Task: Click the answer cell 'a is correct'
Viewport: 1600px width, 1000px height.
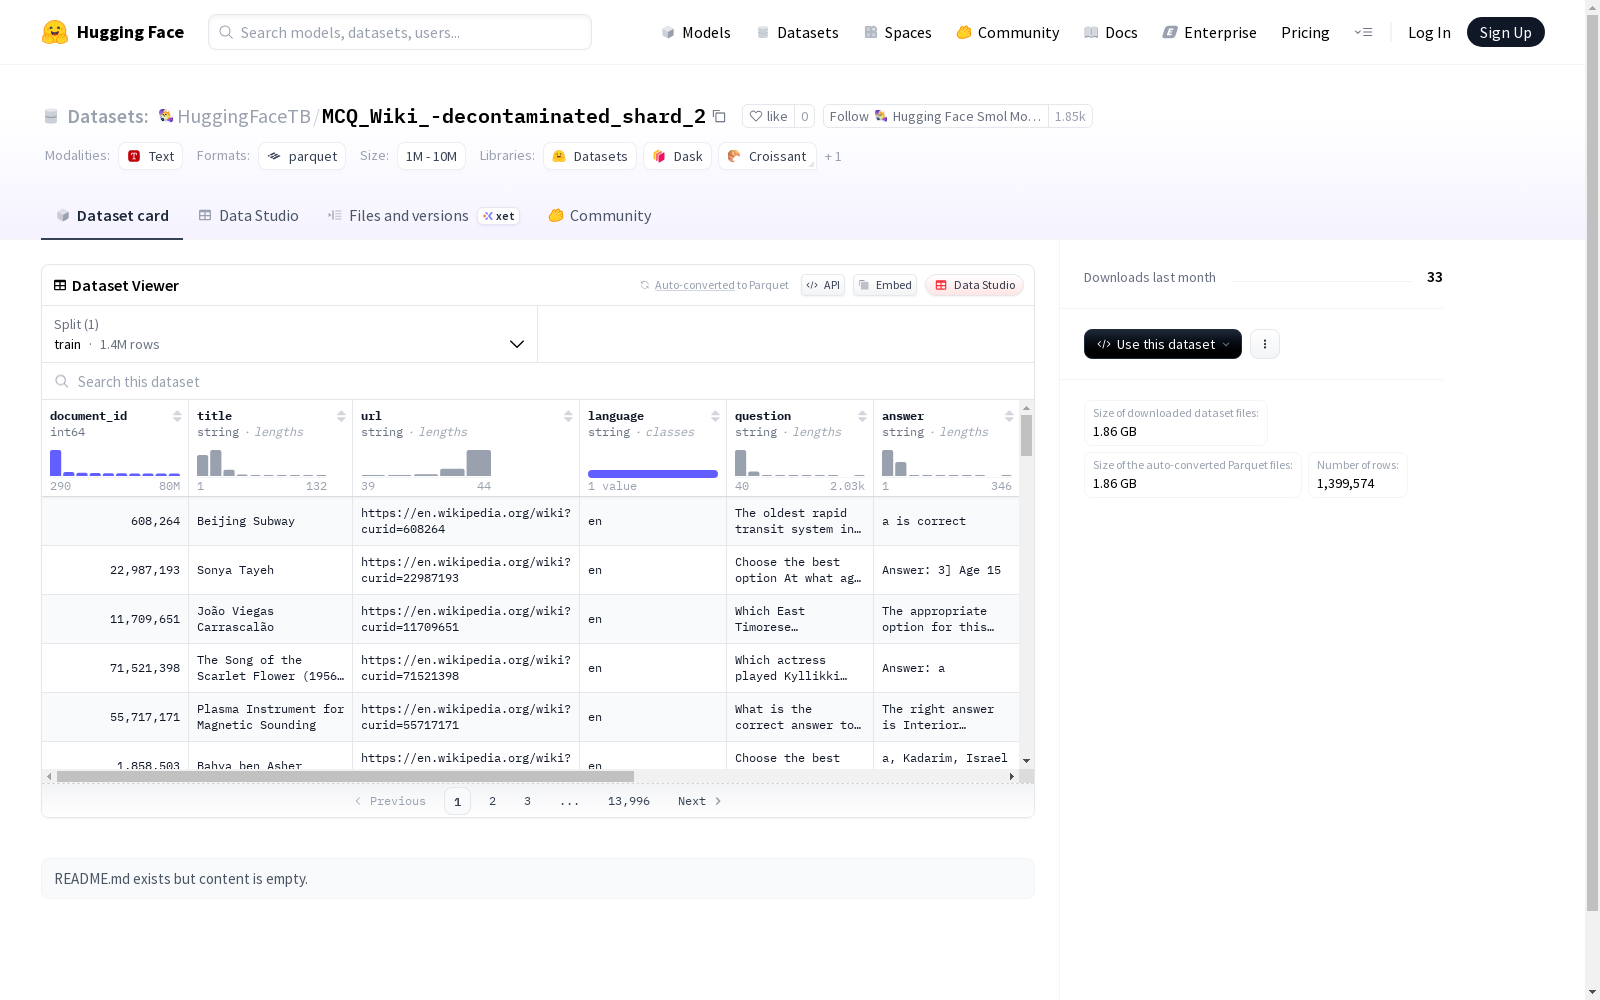Action: pos(946,521)
